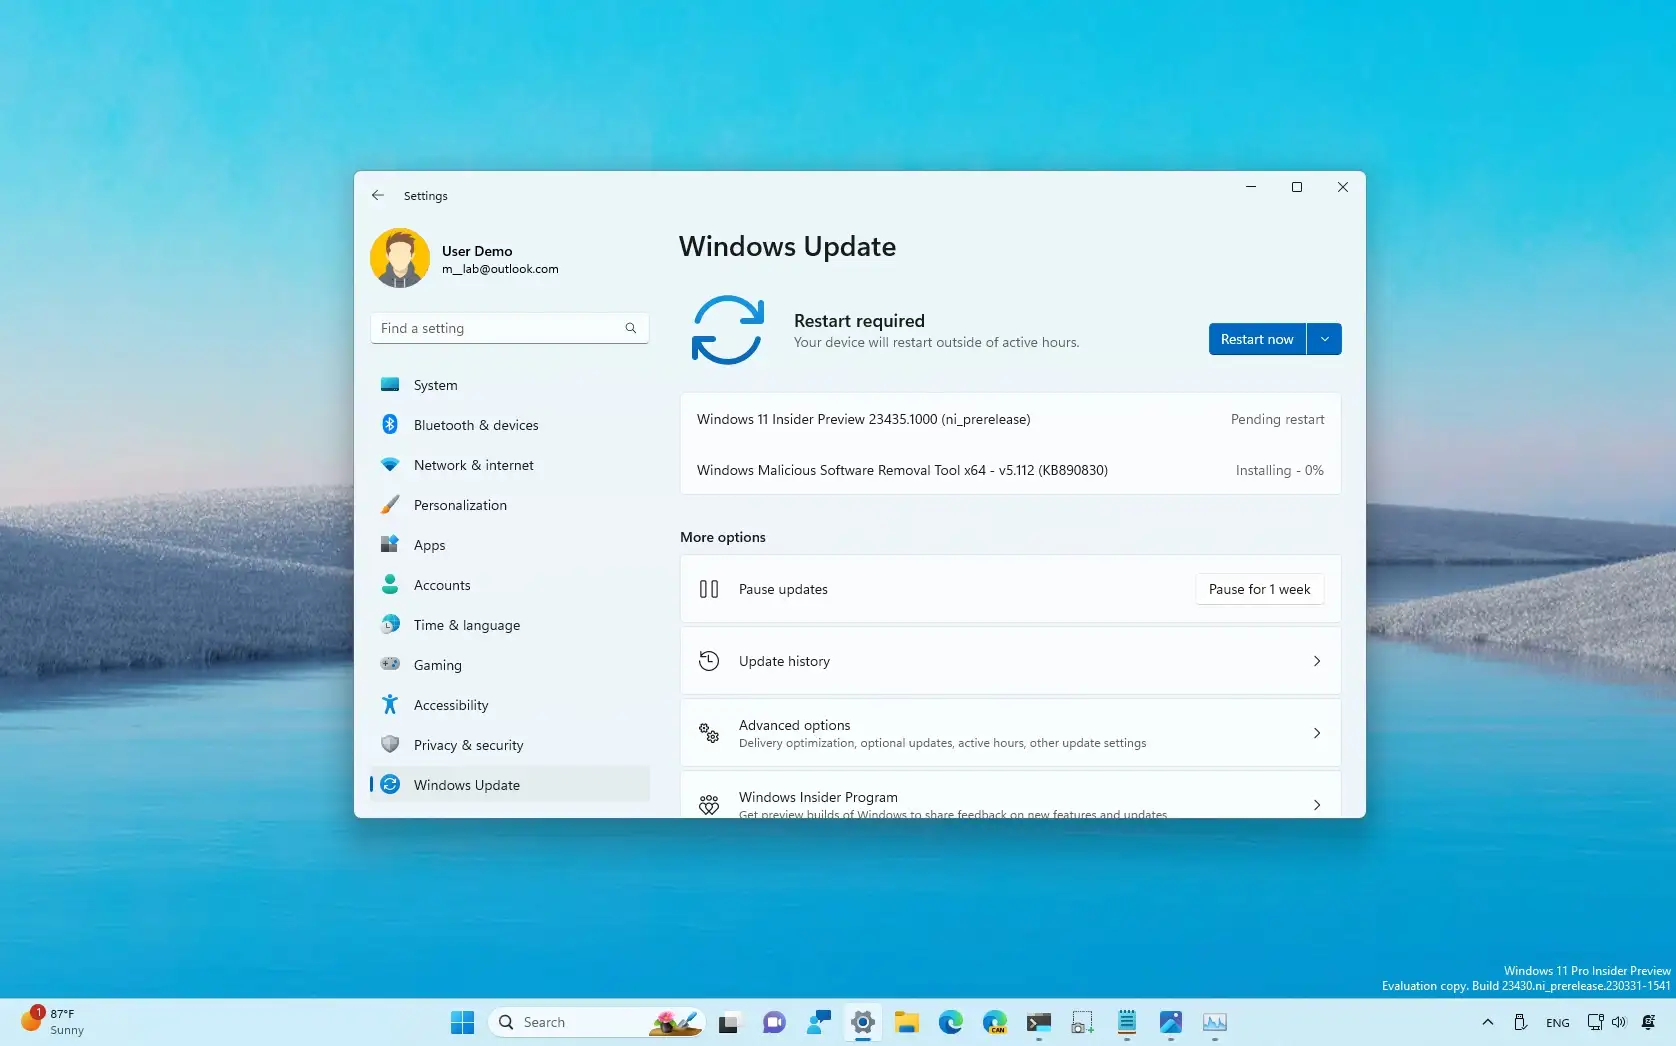Open Time & language settings
The image size is (1676, 1046).
click(x=510, y=625)
